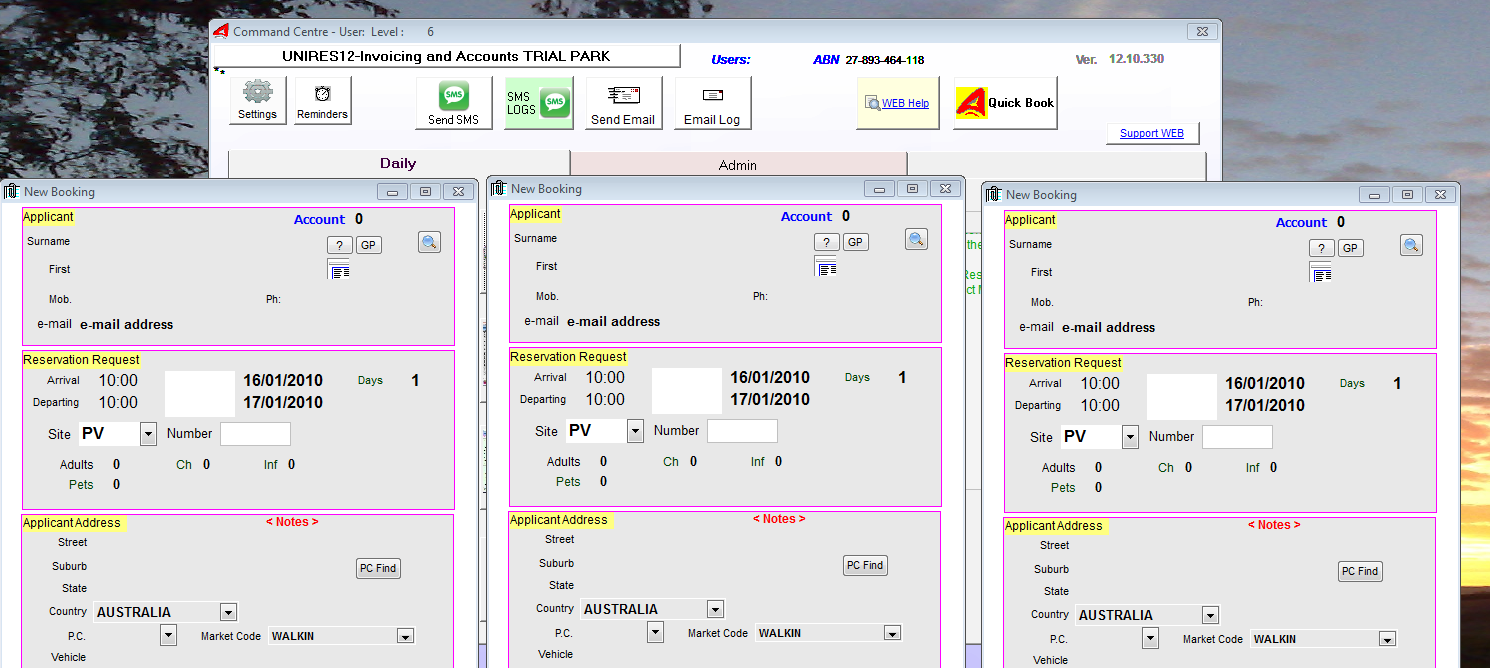Open Country AUSTRALIA dropdown in middle New Booking
Viewport: 1490px width, 668px height.
coord(715,609)
